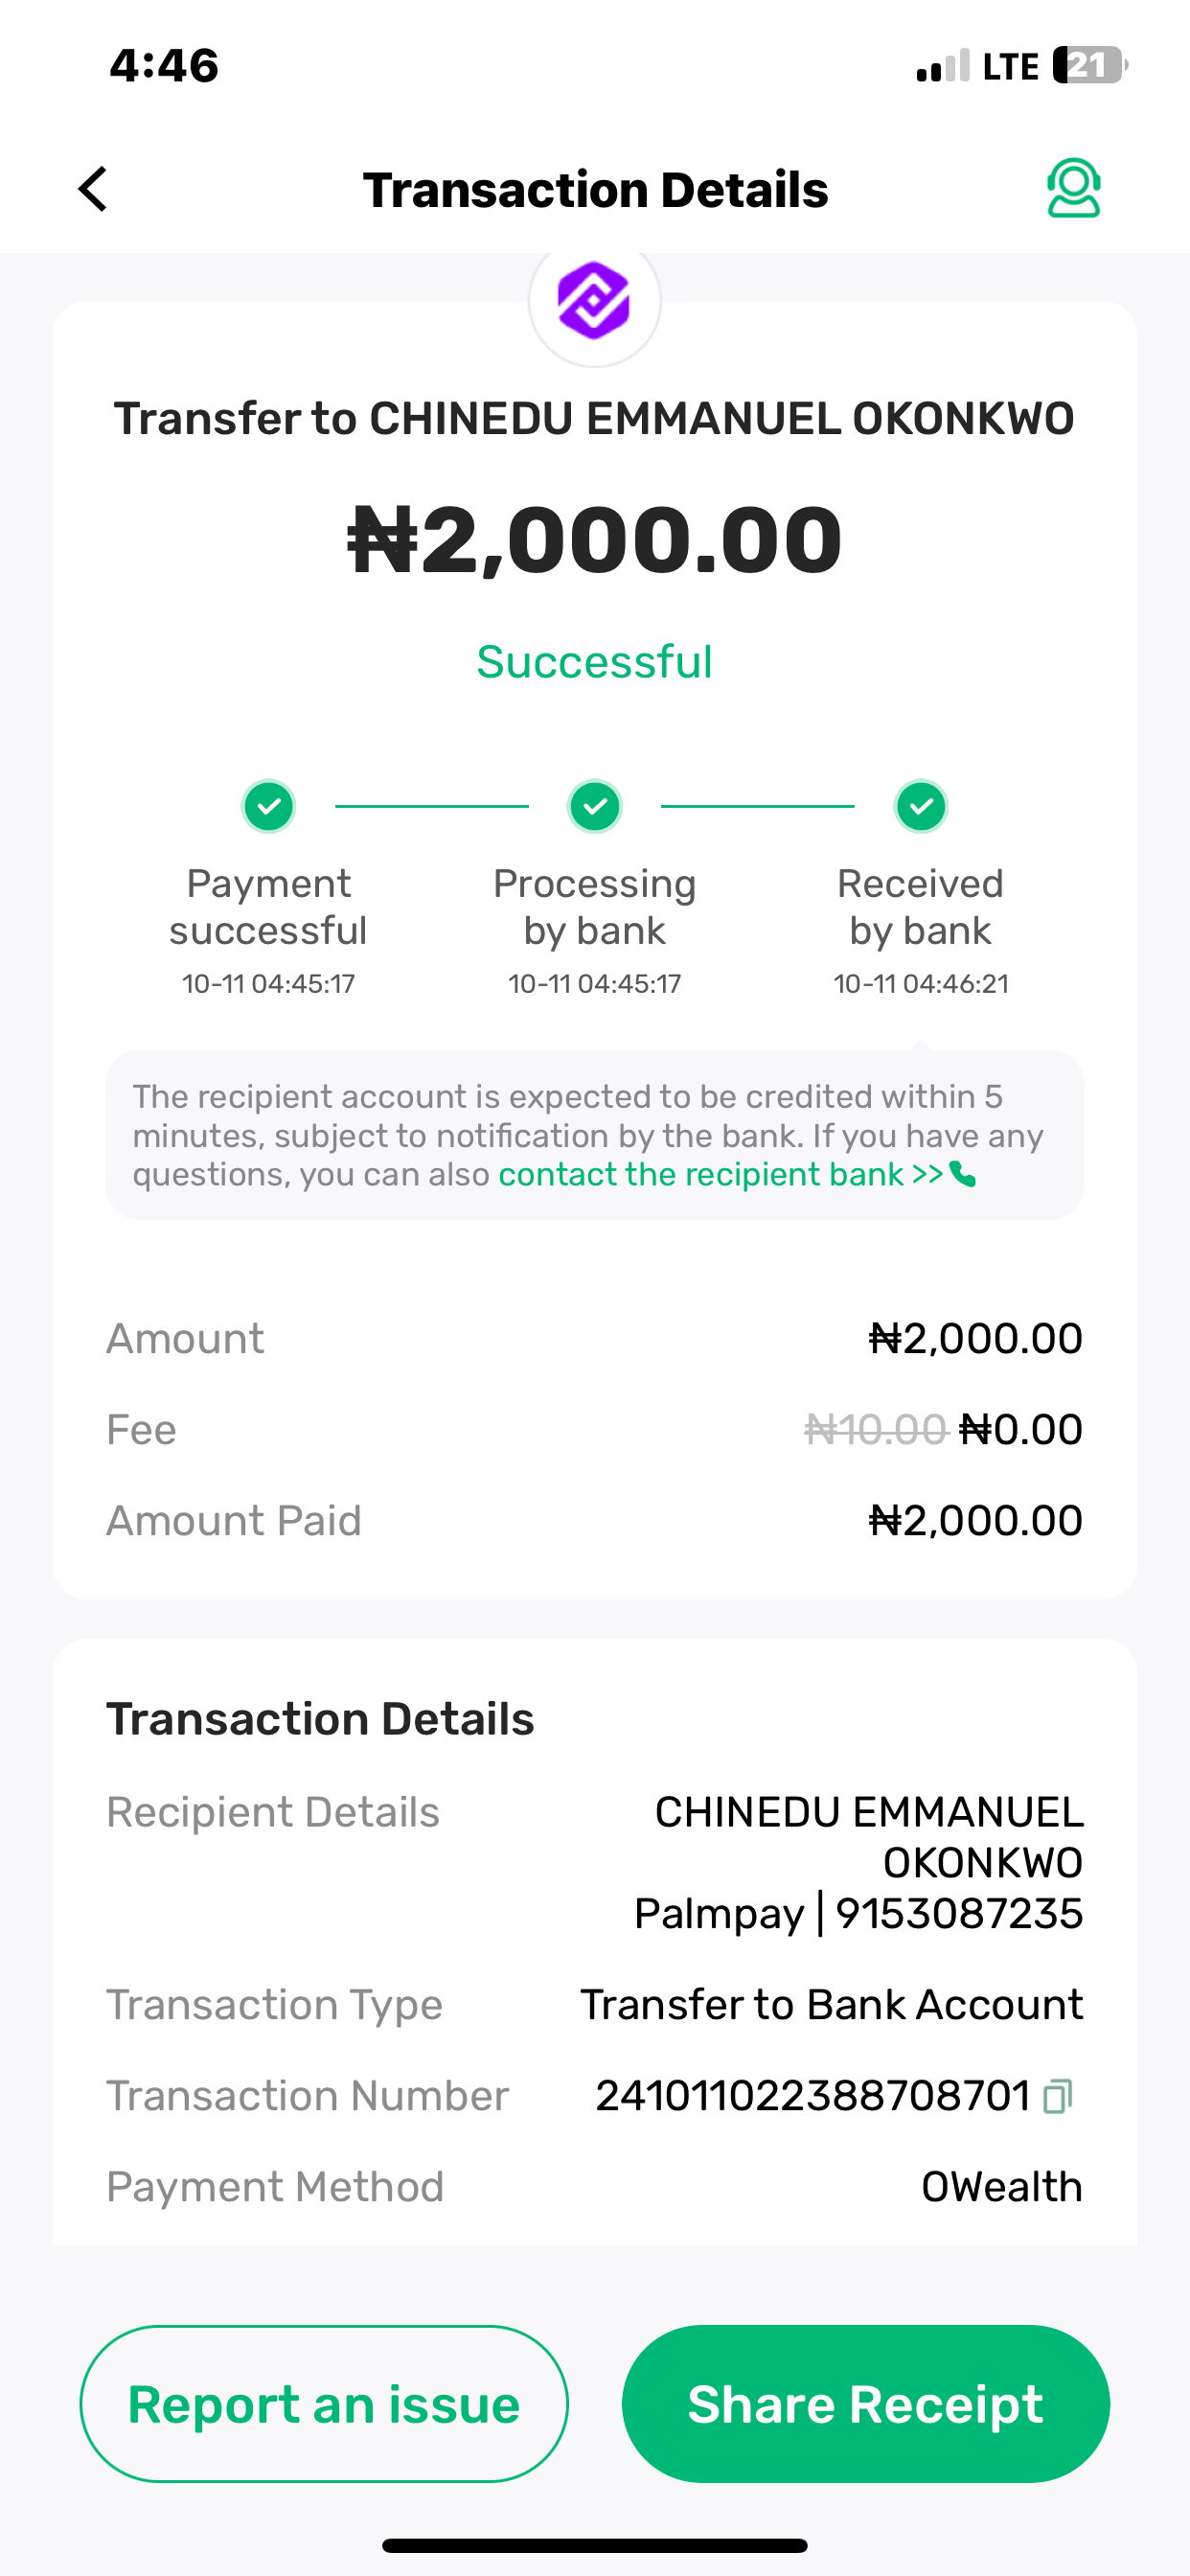
Task: Tap the purple bank logo icon
Action: 594,300
